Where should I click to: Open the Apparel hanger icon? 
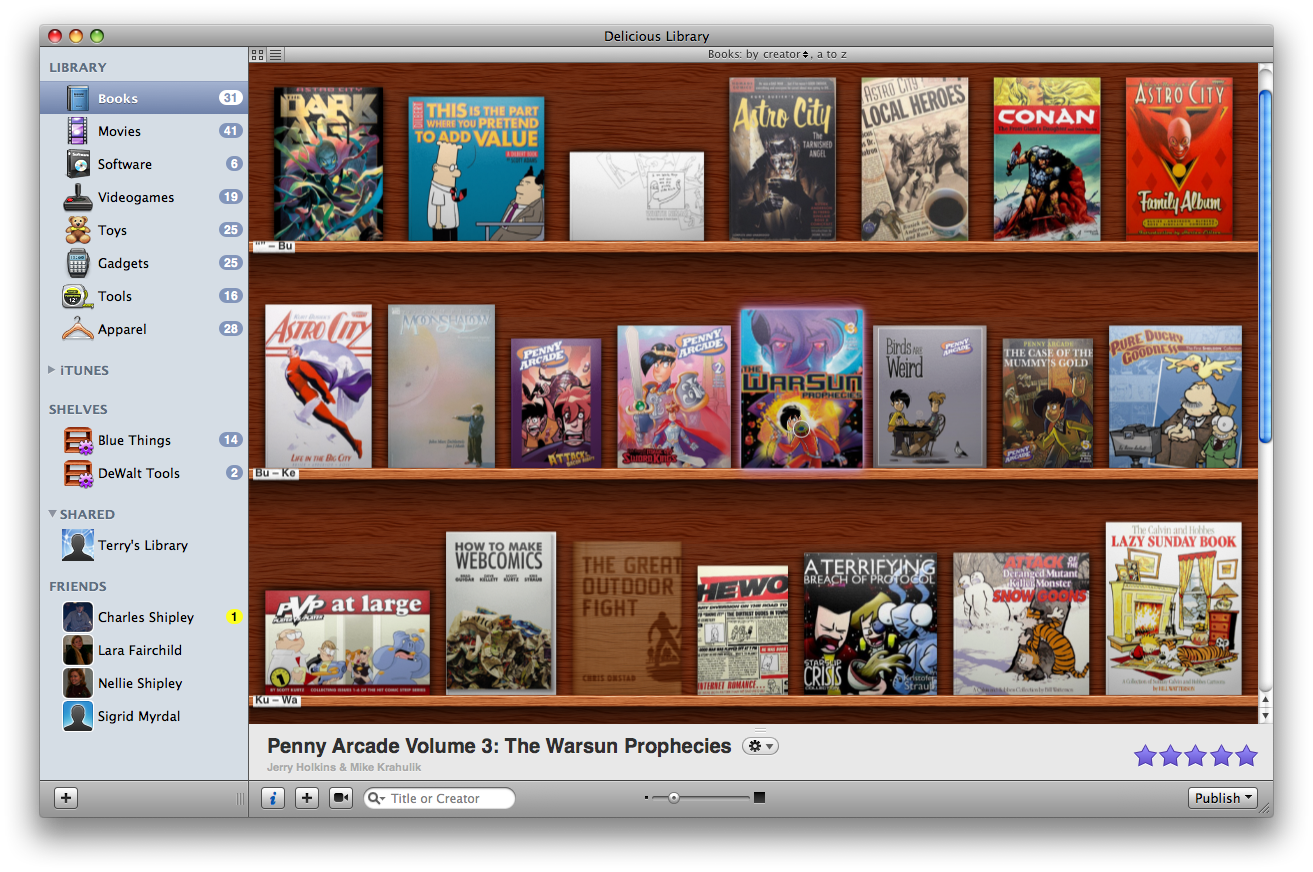click(78, 329)
